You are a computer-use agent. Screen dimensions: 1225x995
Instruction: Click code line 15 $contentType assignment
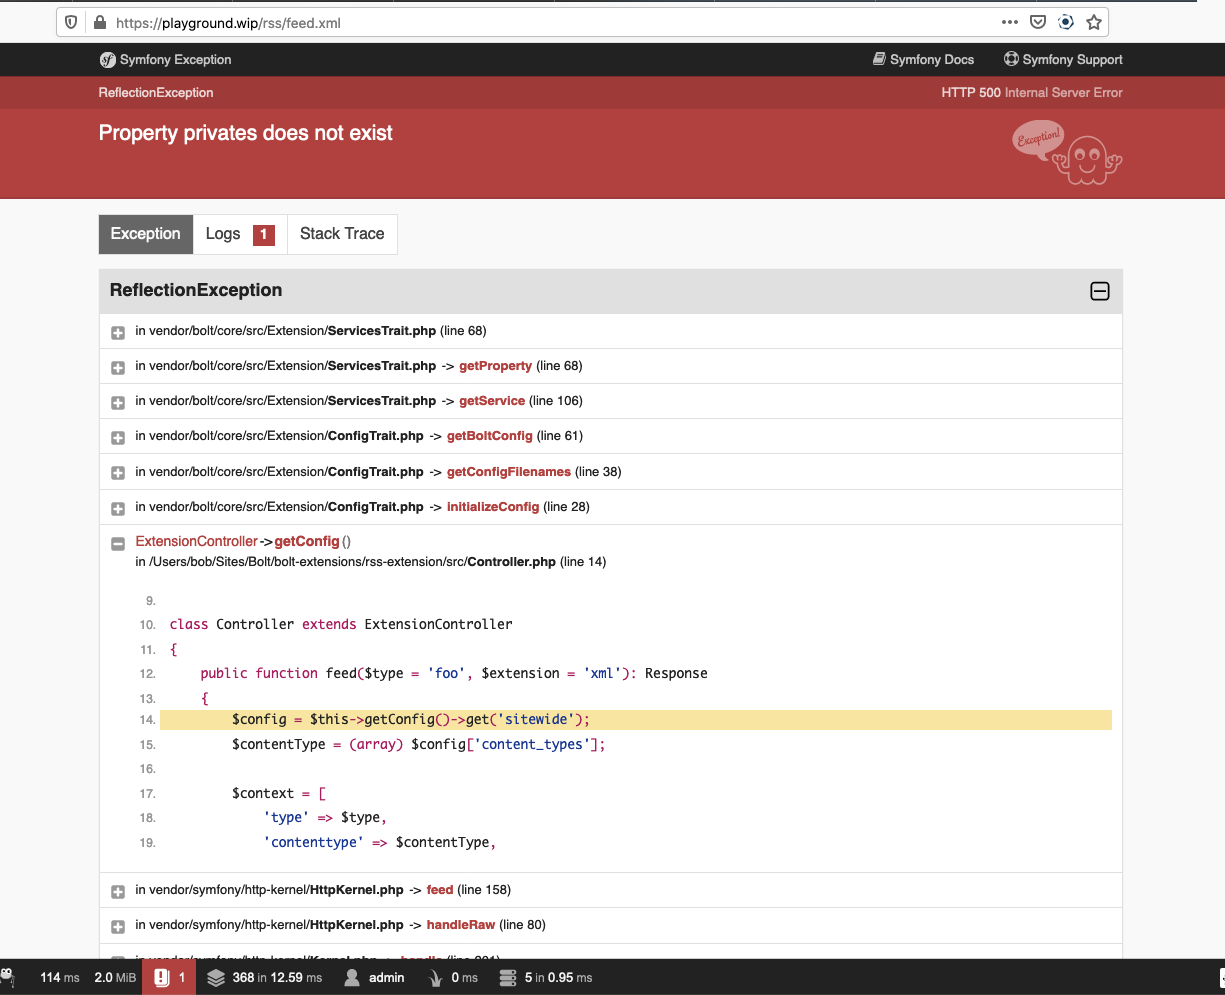pos(419,744)
